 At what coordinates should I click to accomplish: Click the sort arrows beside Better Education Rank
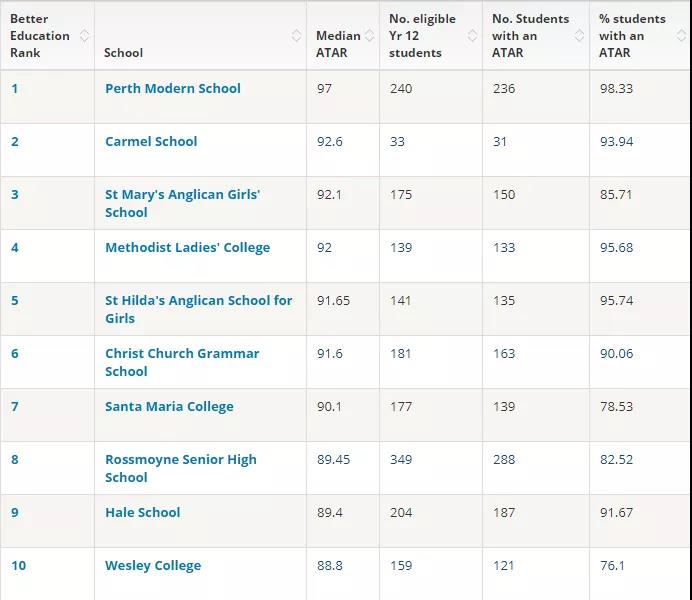(84, 36)
